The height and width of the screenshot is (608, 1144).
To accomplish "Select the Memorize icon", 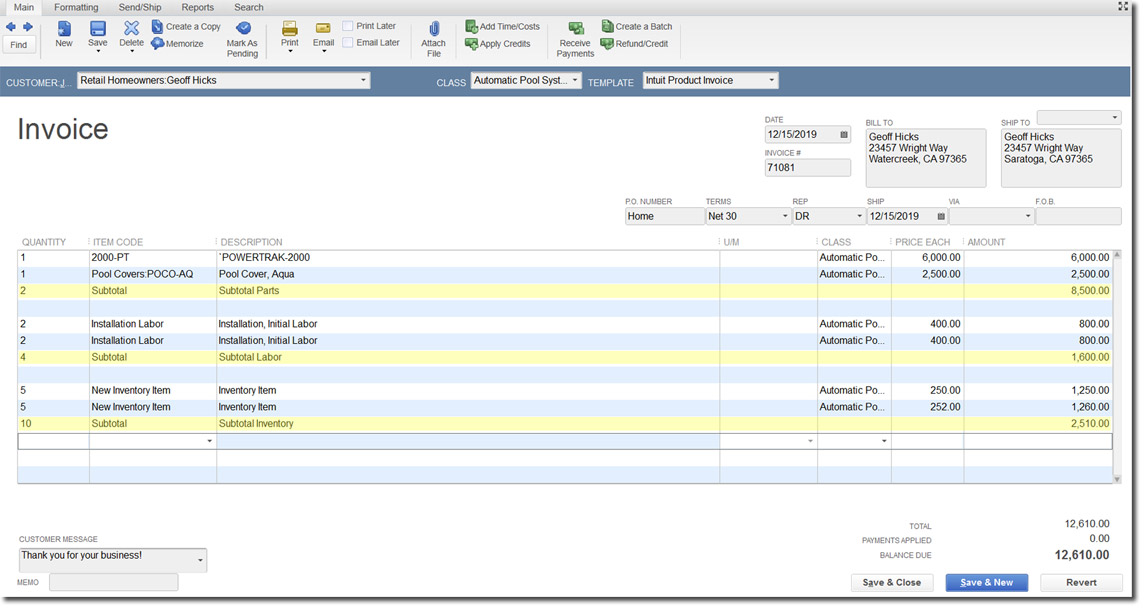I will [x=179, y=43].
